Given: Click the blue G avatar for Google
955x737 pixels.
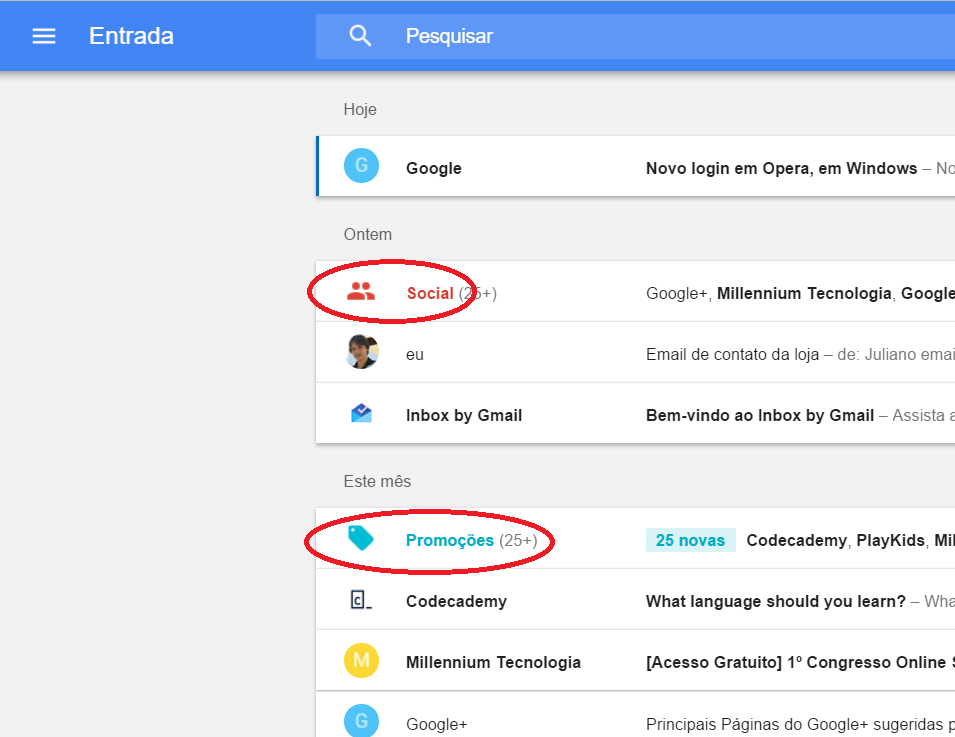Looking at the screenshot, I should [x=361, y=166].
